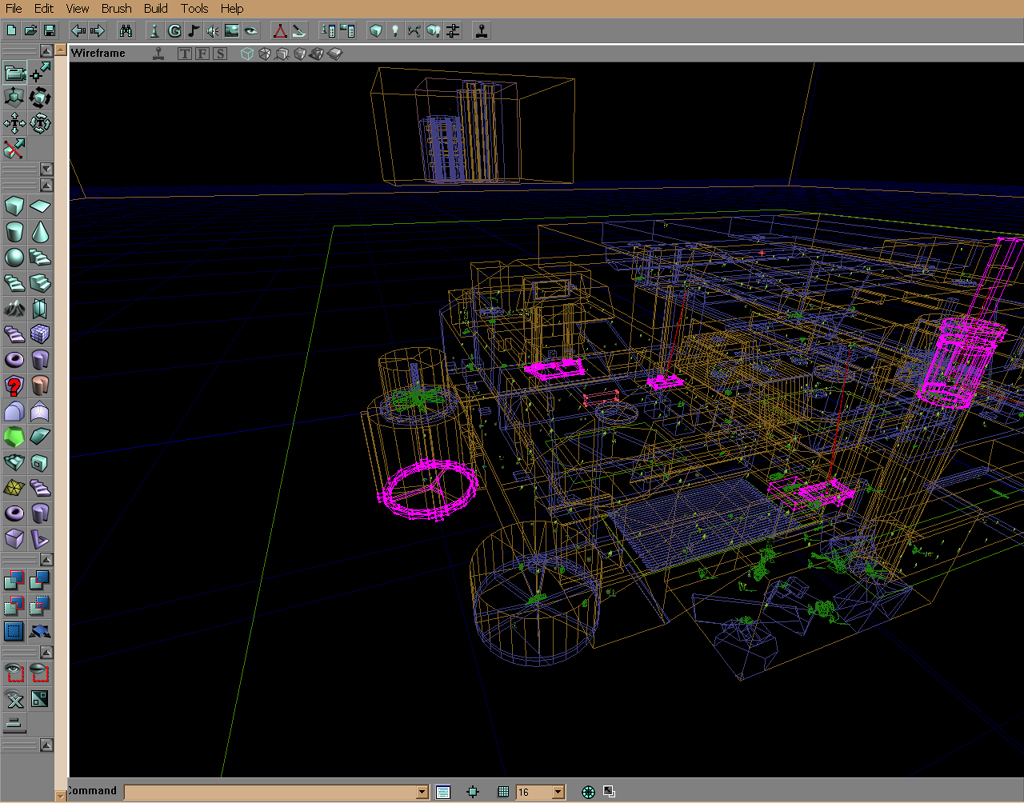This screenshot has width=1024, height=803.
Task: Collapse the top camera tools group
Action: coord(46,51)
